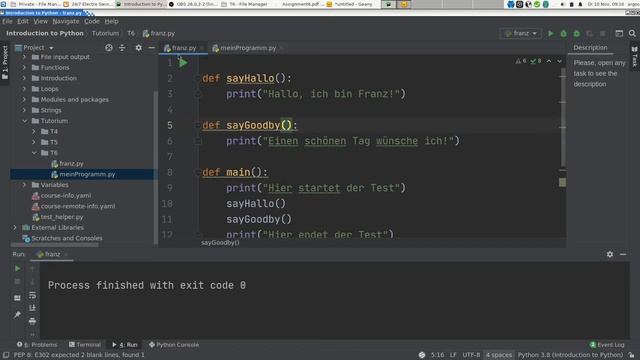The image size is (640, 360).
Task: Expand the T4 folder
Action: click(x=34, y=131)
